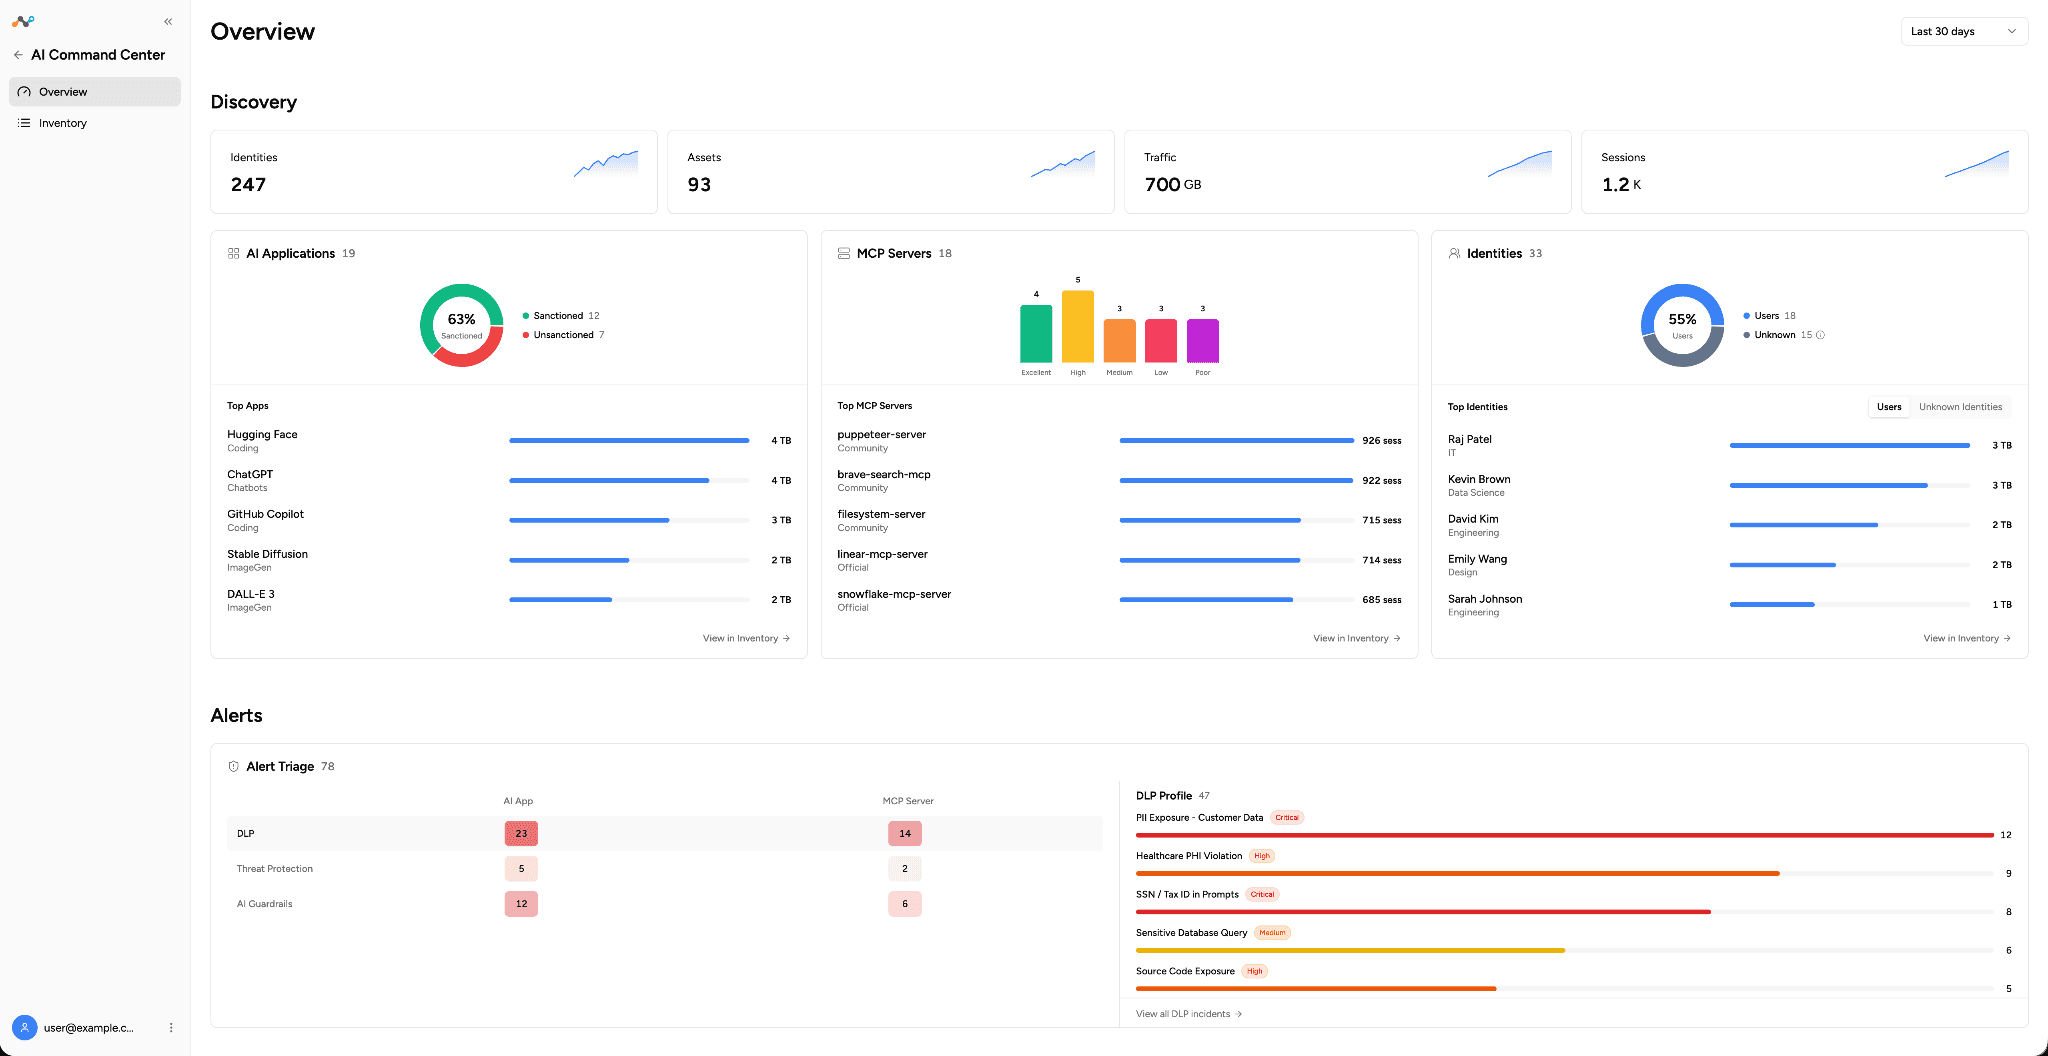Open the Last 30 days dropdown

point(1964,31)
